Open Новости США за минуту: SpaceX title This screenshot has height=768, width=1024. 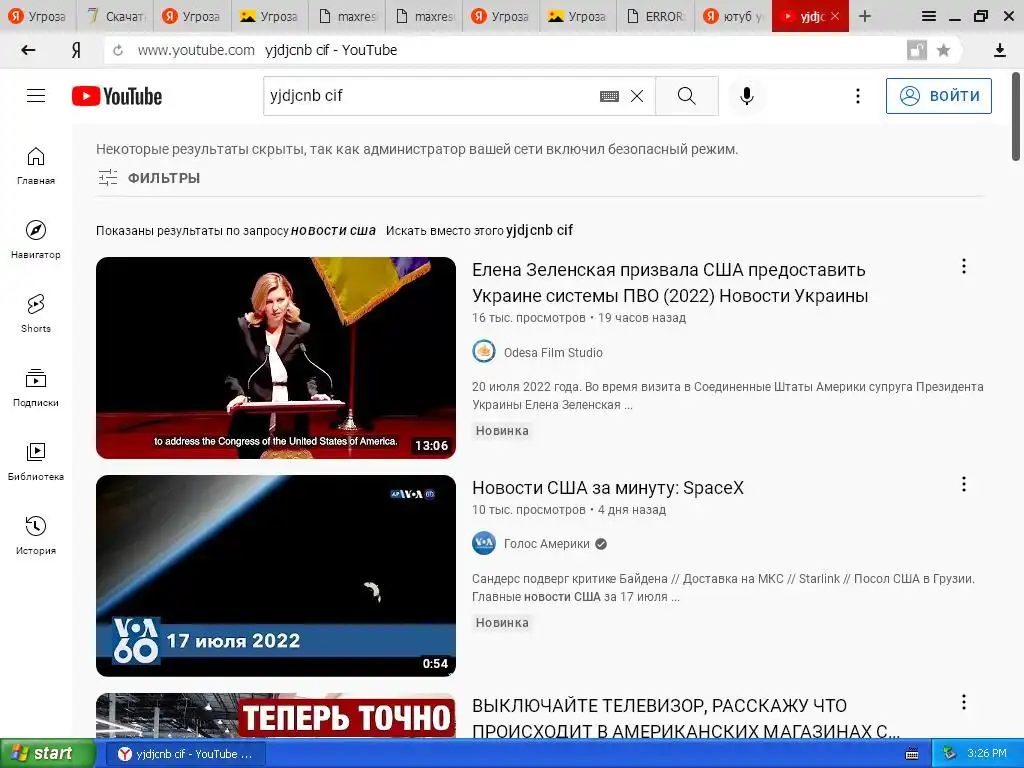click(608, 488)
